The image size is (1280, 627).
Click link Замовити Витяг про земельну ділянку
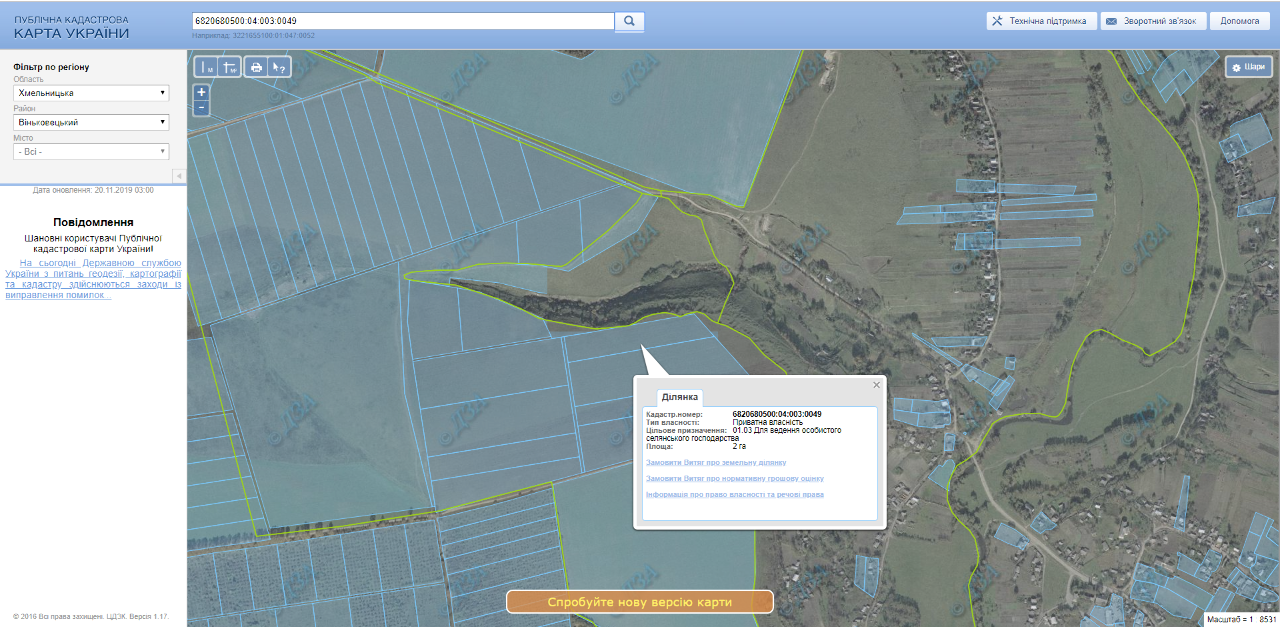pos(716,462)
